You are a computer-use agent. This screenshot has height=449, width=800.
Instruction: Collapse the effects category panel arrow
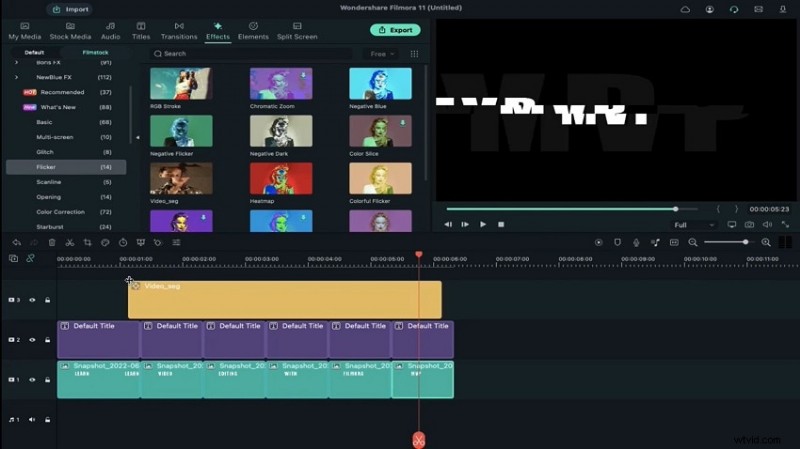pos(137,137)
